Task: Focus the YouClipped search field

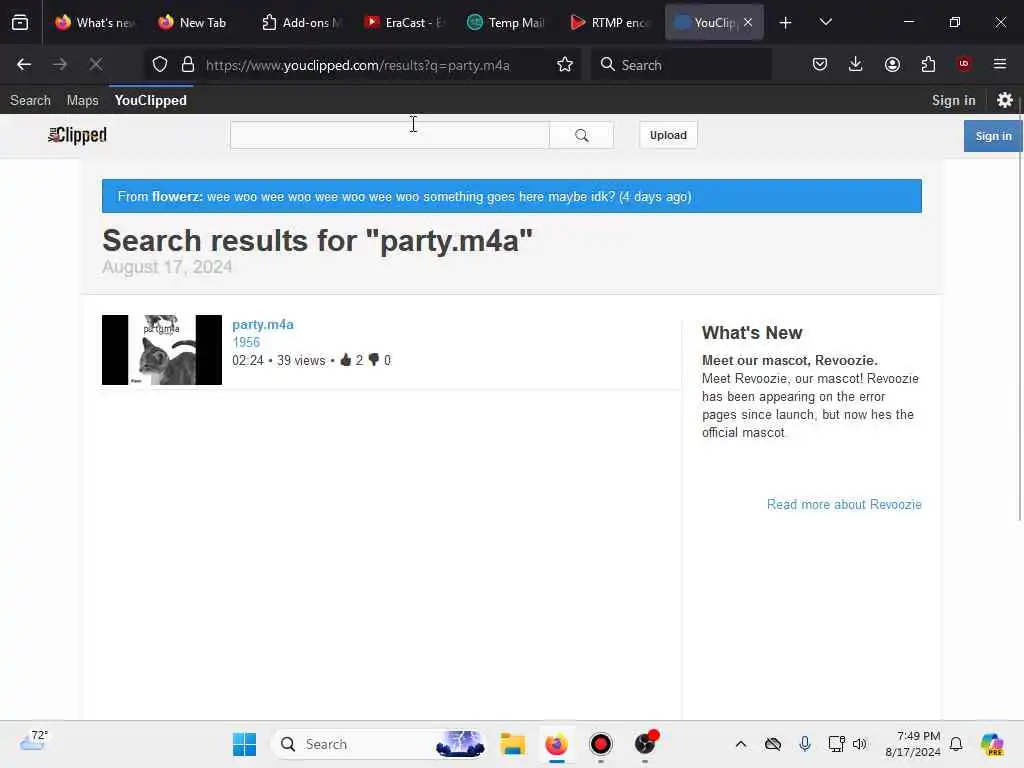Action: (x=389, y=135)
